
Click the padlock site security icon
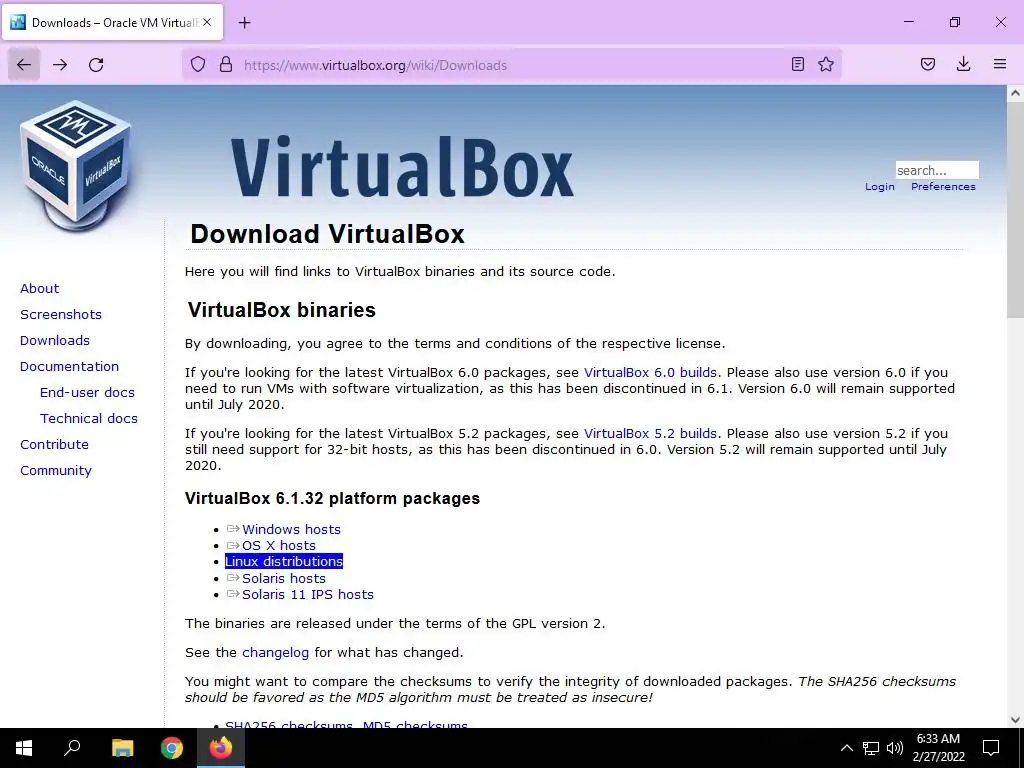point(226,64)
